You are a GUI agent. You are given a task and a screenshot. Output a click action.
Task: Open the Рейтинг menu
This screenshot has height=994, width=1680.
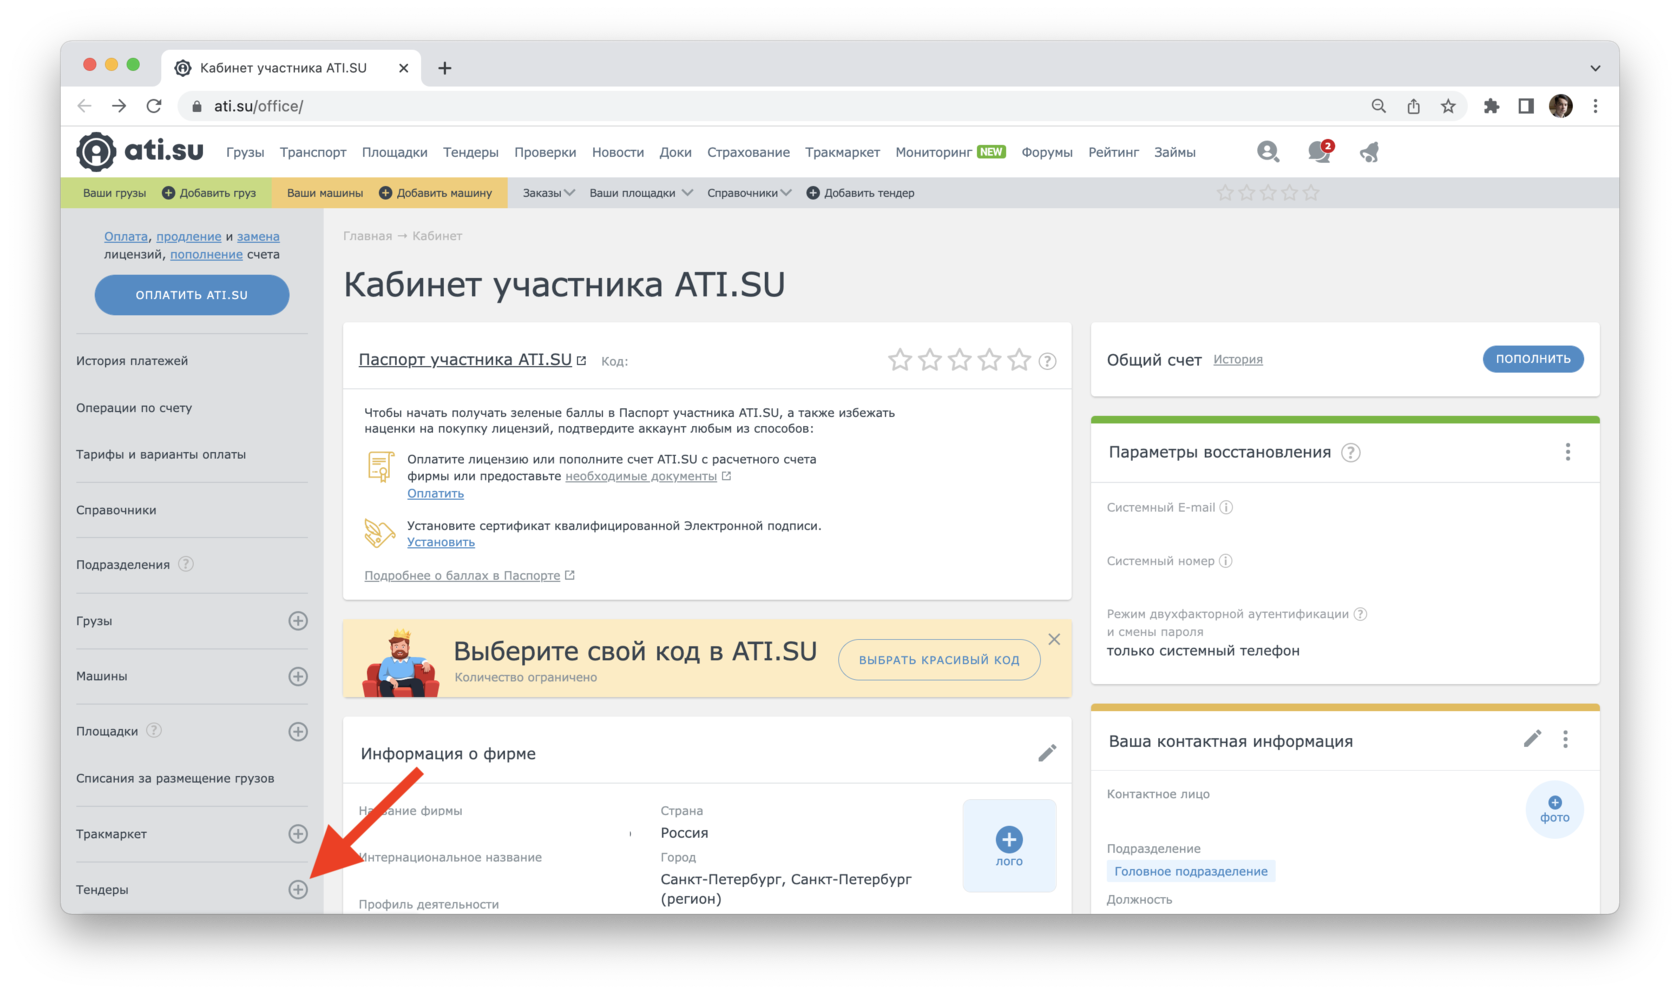click(x=1114, y=152)
